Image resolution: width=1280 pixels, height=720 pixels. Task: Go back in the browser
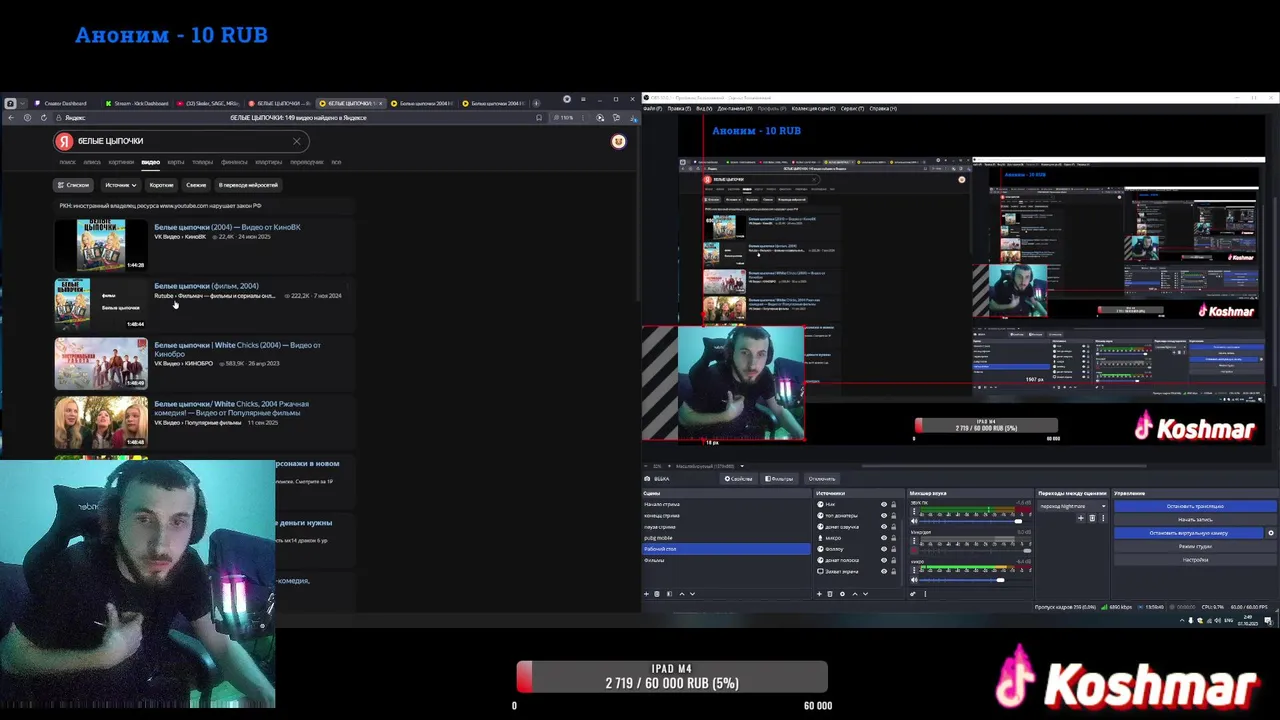(11, 117)
